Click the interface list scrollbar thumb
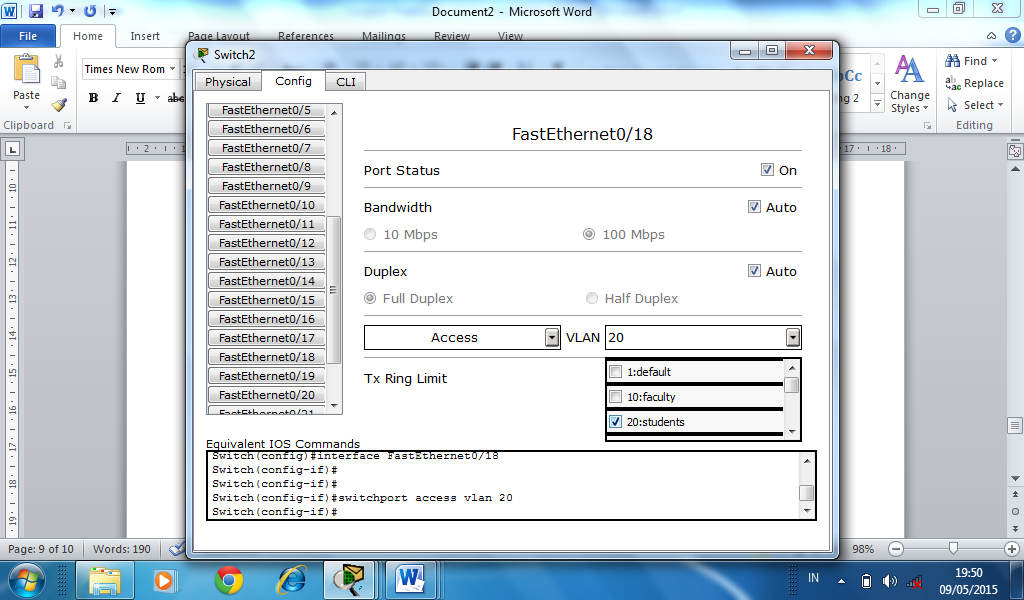1024x600 pixels. (x=334, y=290)
